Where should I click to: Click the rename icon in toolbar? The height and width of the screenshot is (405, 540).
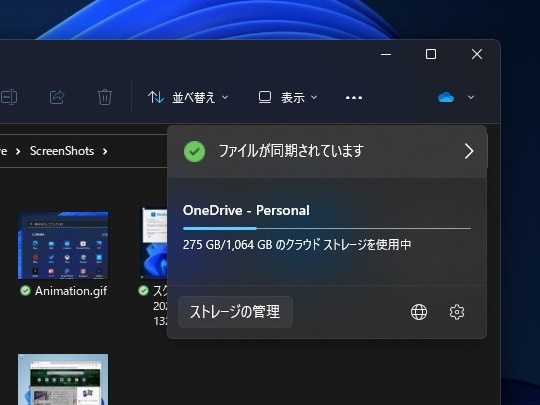[9, 97]
